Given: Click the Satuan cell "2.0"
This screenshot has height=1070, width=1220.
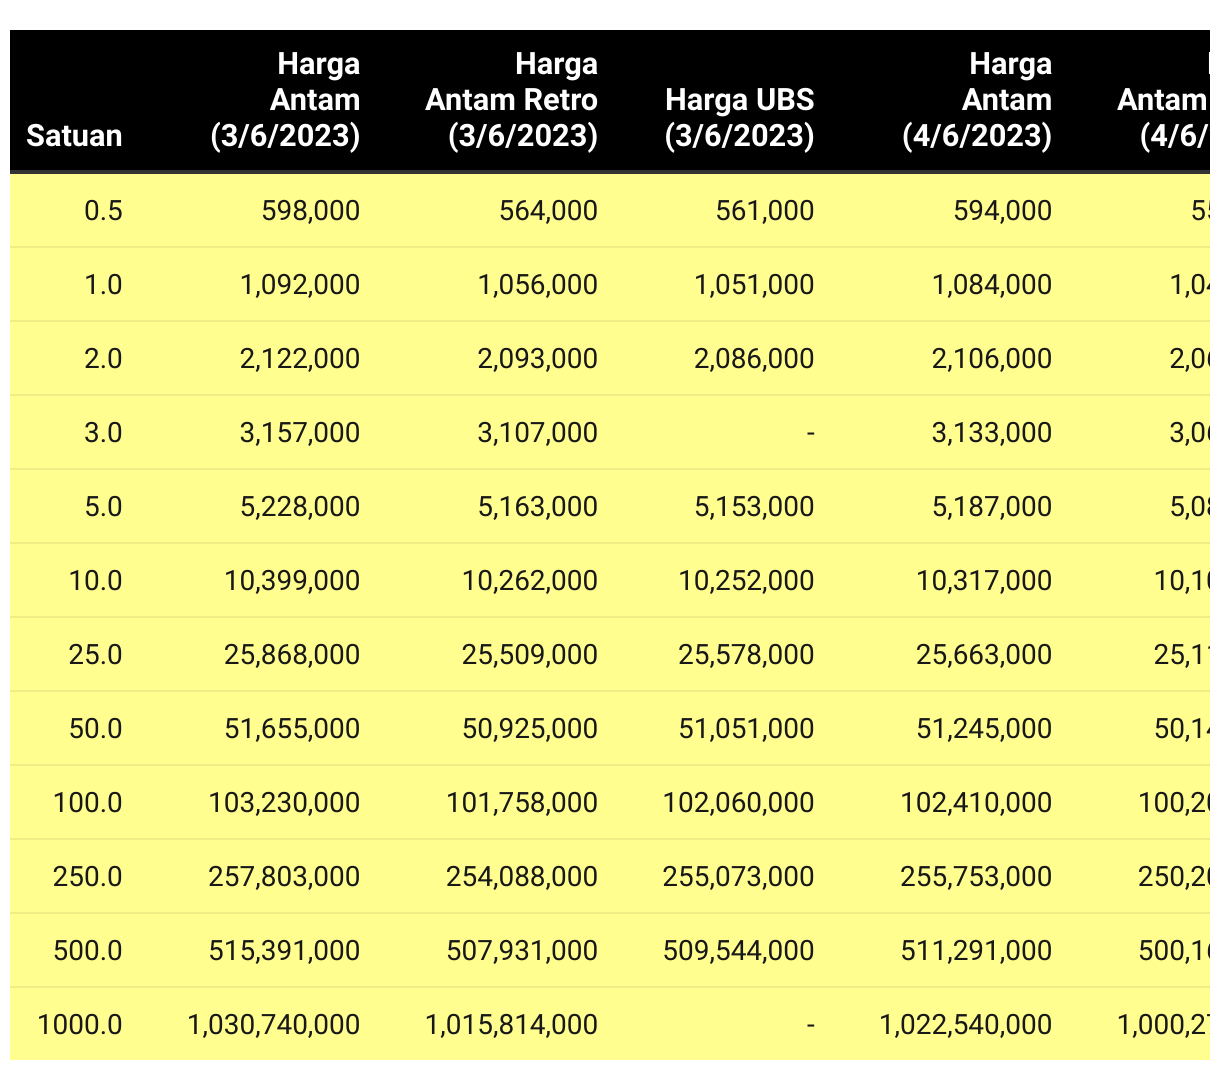Looking at the screenshot, I should click(x=103, y=358).
